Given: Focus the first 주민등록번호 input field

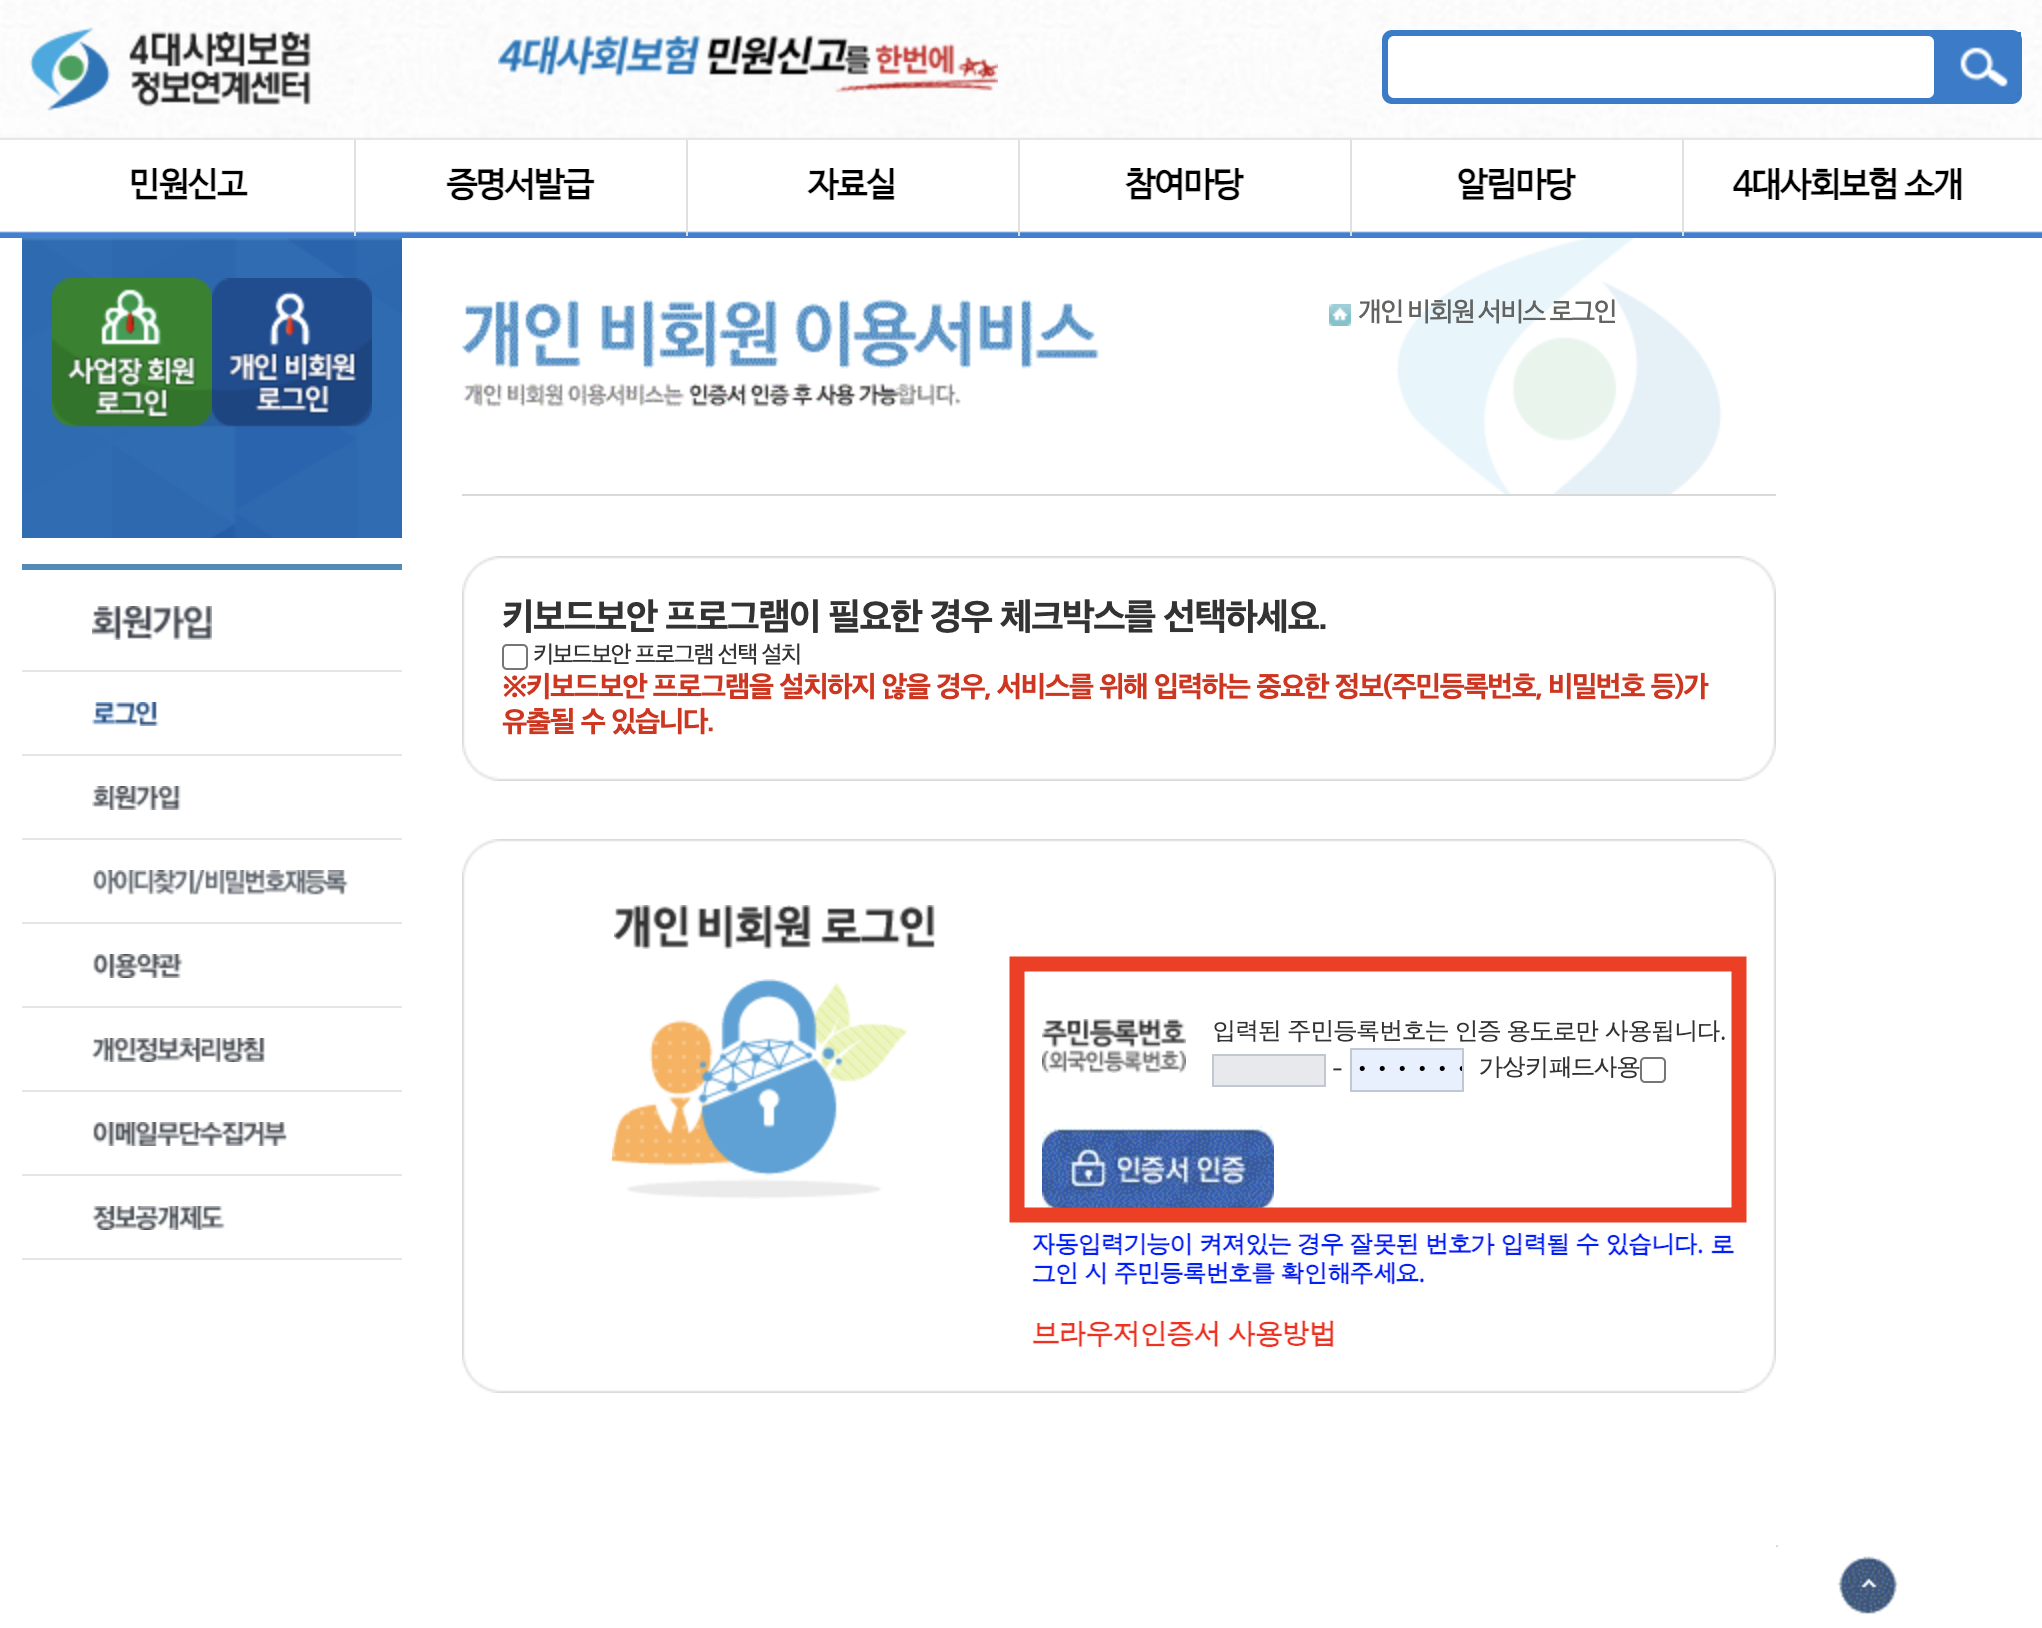Looking at the screenshot, I should [x=1267, y=1070].
